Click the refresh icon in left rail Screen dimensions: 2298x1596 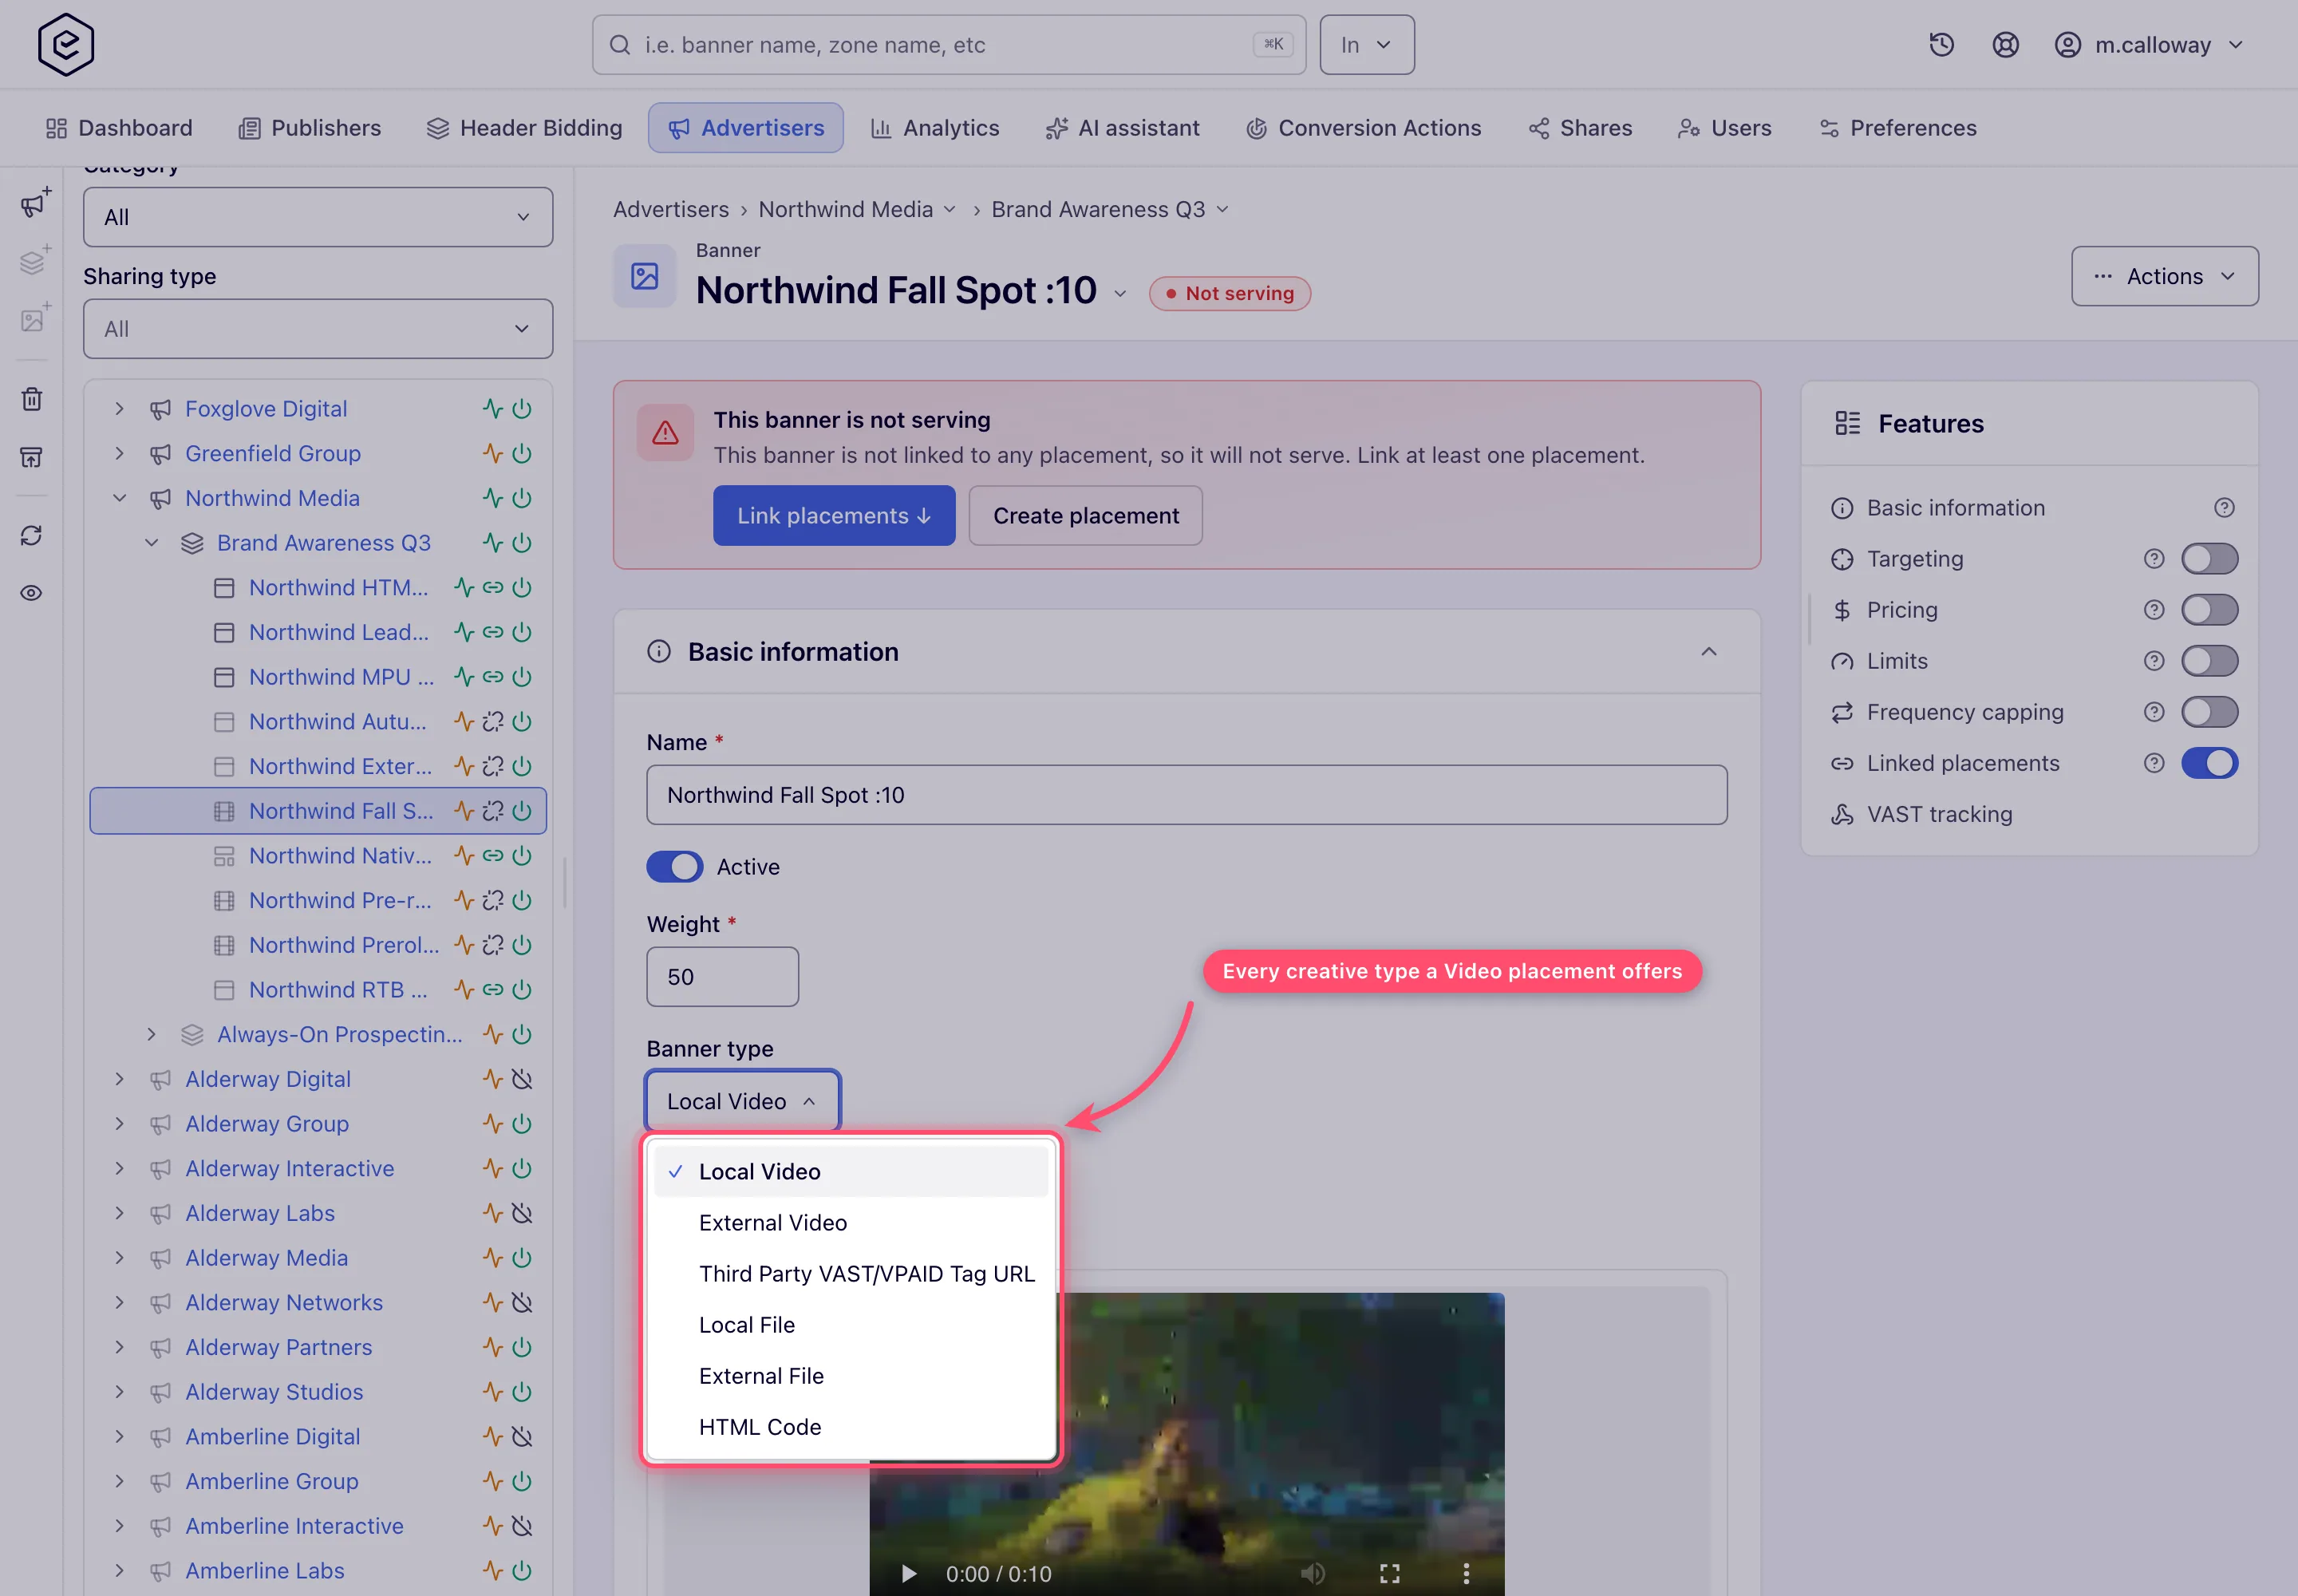[32, 535]
